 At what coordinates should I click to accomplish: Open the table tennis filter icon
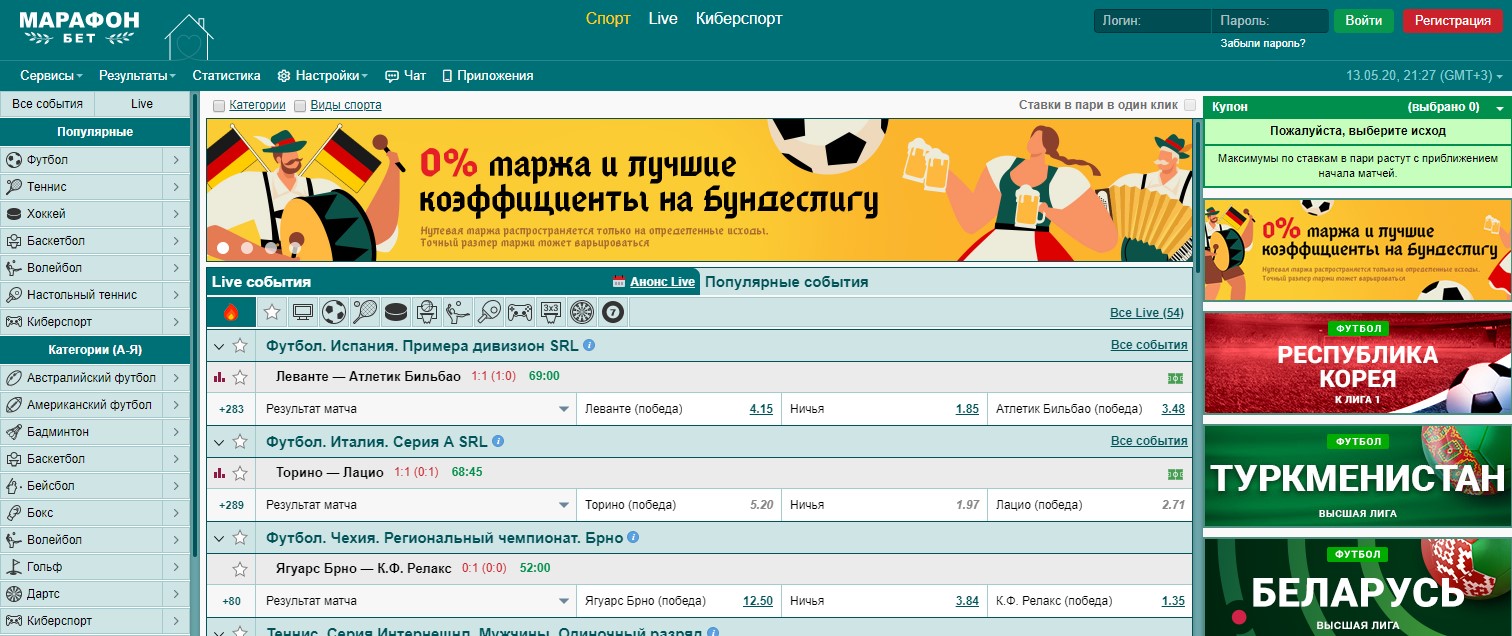click(x=487, y=311)
